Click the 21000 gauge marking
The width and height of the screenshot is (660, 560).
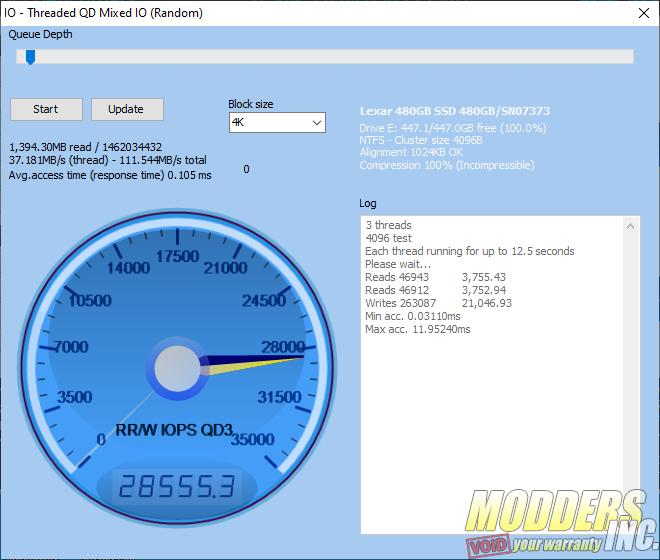pos(225,268)
